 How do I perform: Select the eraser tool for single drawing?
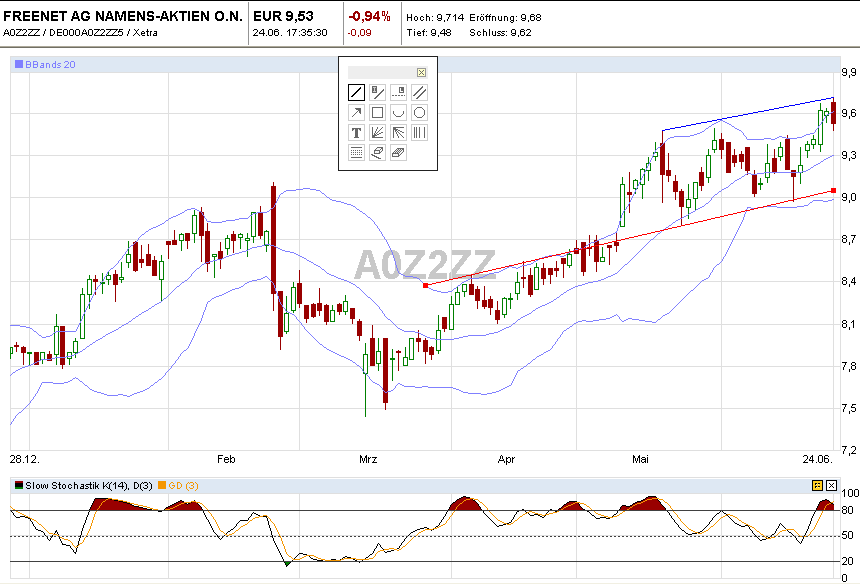[x=377, y=152]
